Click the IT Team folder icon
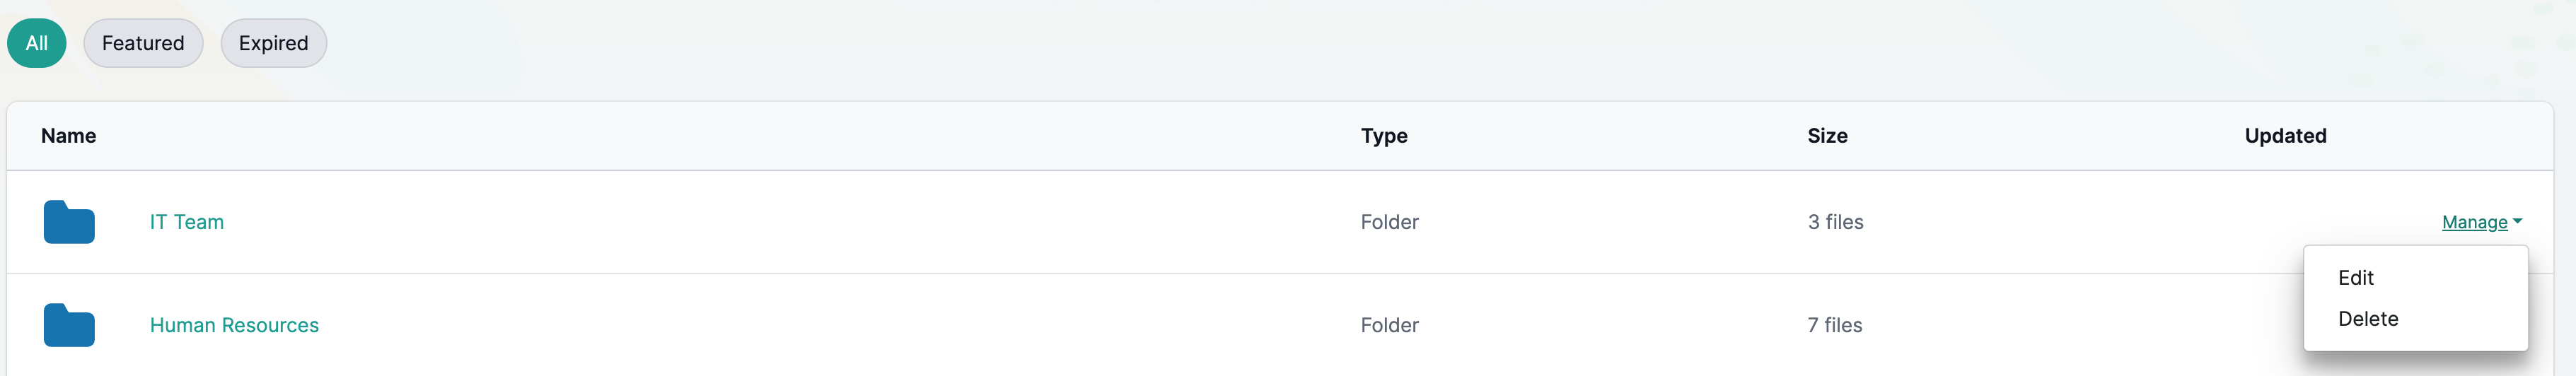The image size is (2576, 376). click(x=69, y=222)
